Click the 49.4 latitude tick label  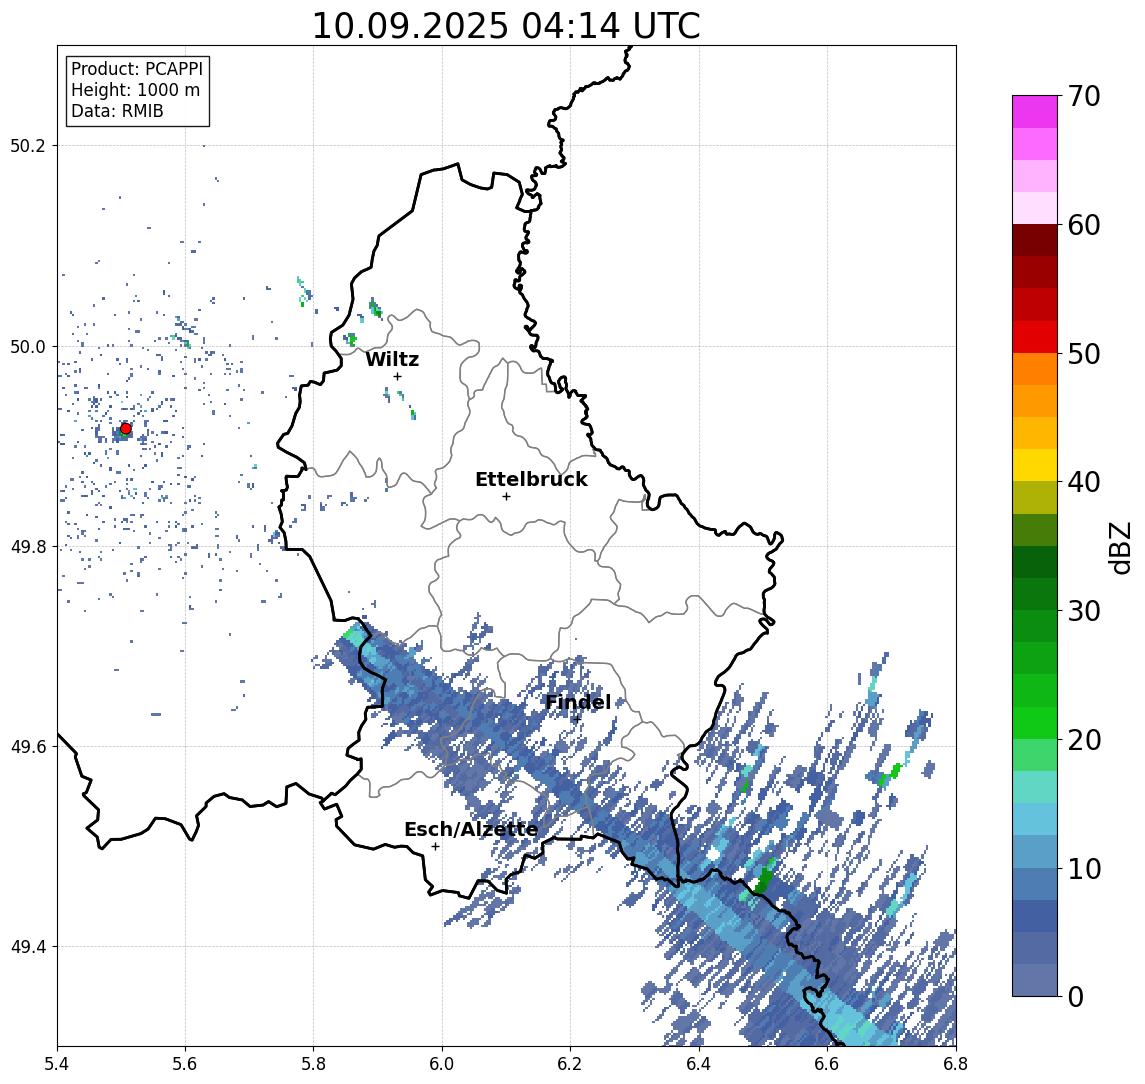tap(28, 947)
